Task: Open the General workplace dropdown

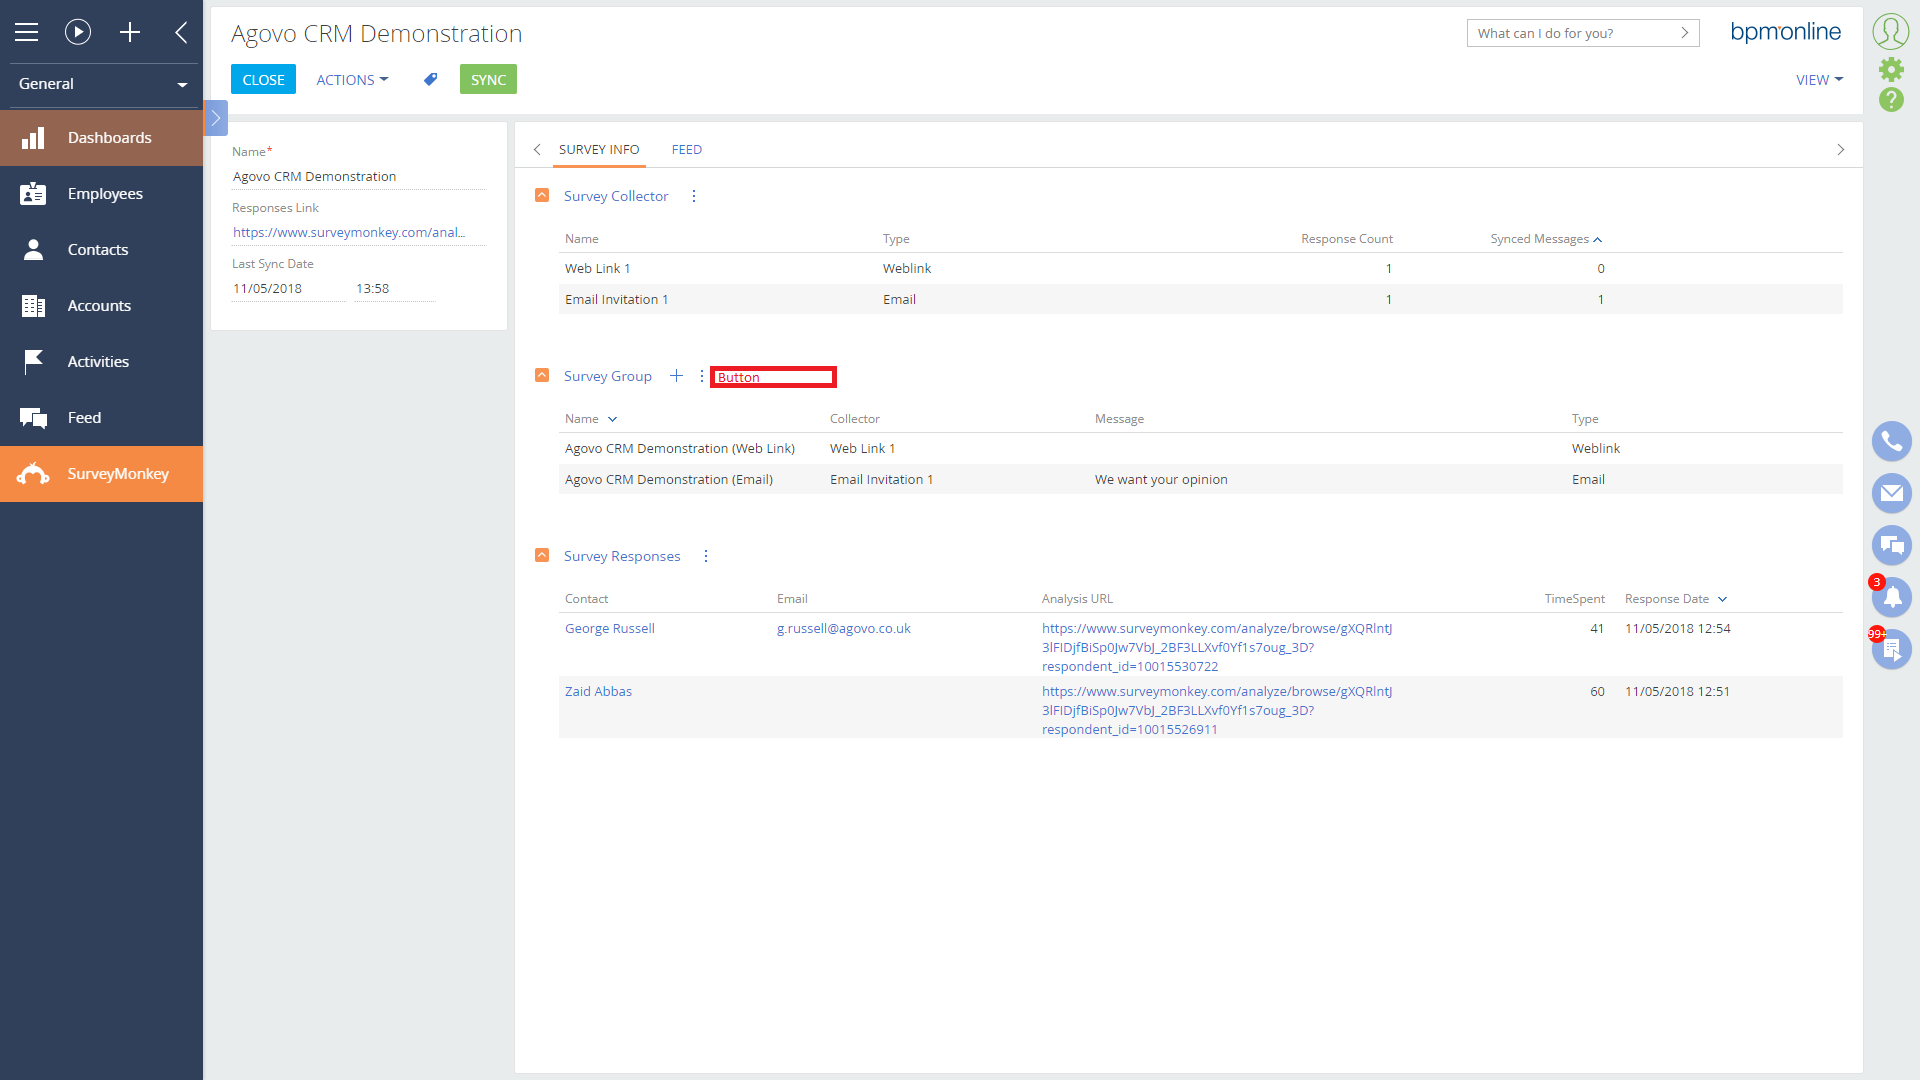Action: click(x=101, y=84)
